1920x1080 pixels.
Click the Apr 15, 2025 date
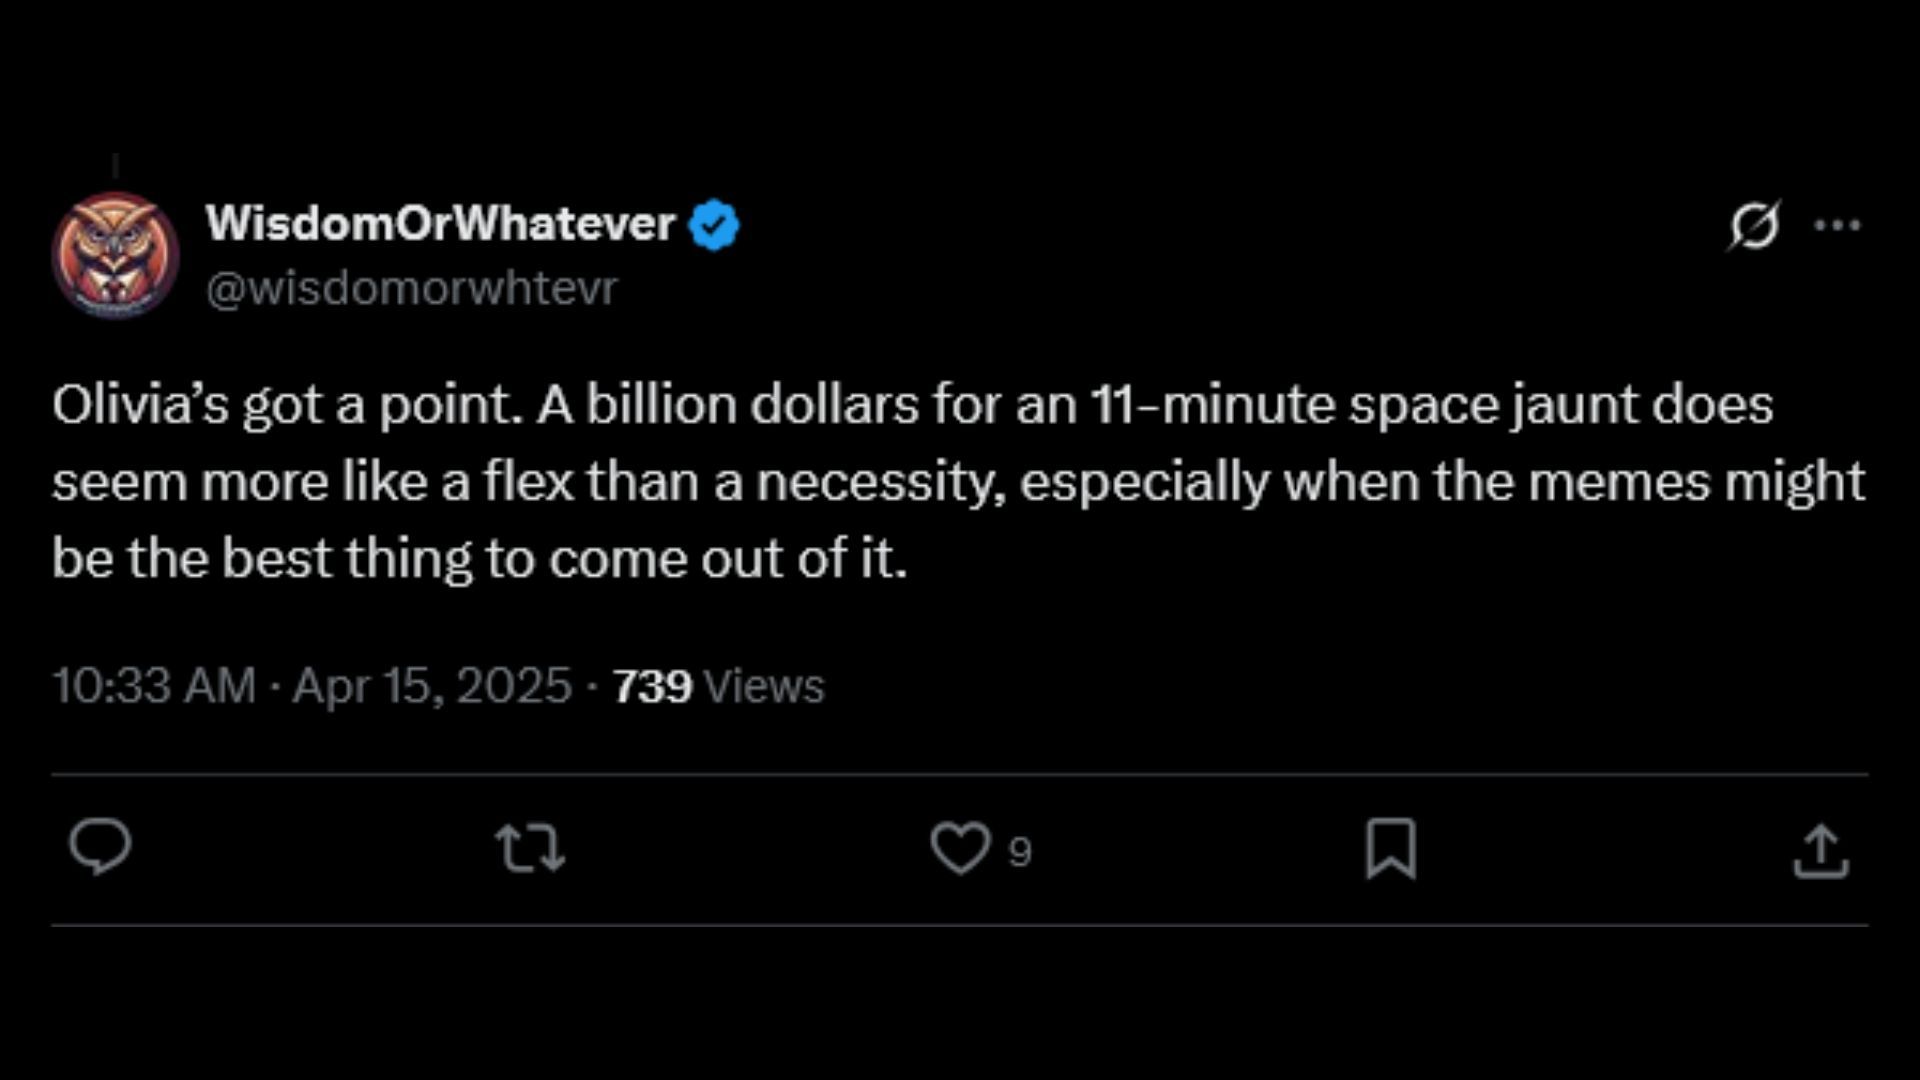tap(432, 686)
